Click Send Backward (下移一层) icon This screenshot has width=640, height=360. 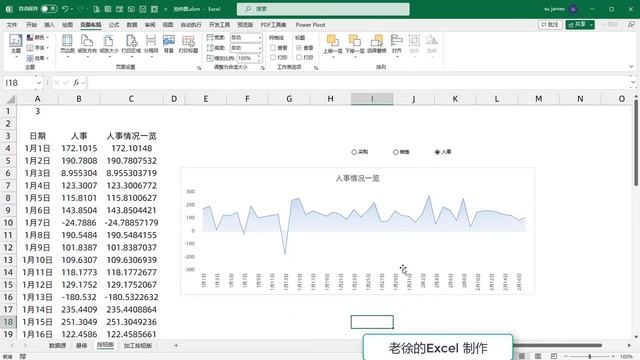[354, 41]
